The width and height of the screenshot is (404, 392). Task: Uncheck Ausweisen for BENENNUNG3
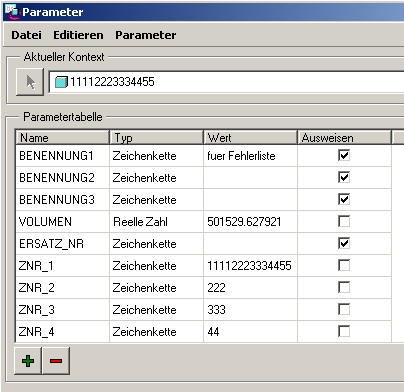344,199
